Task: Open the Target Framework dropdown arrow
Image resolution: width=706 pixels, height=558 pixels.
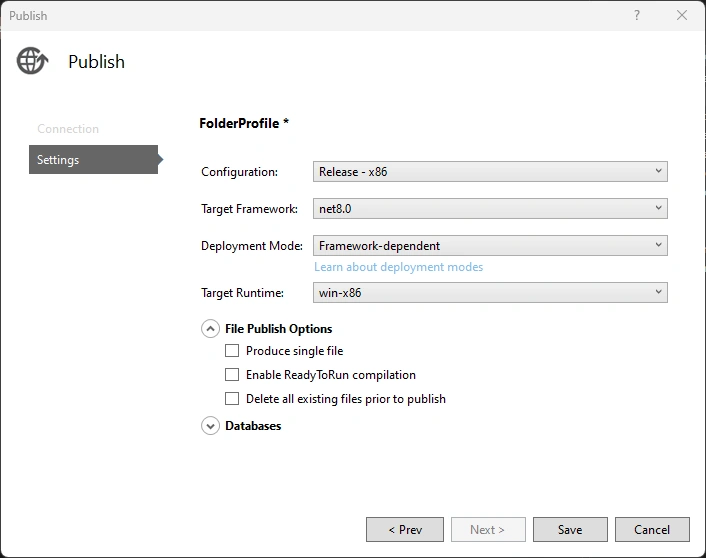Action: tap(658, 208)
